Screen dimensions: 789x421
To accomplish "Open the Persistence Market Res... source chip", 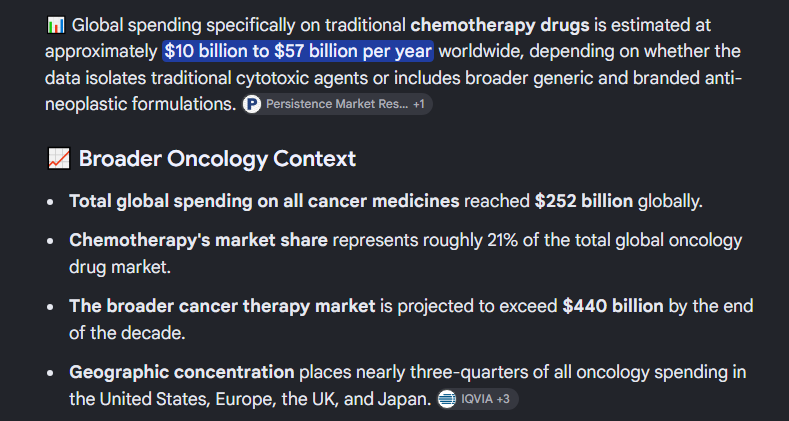I will coord(337,104).
